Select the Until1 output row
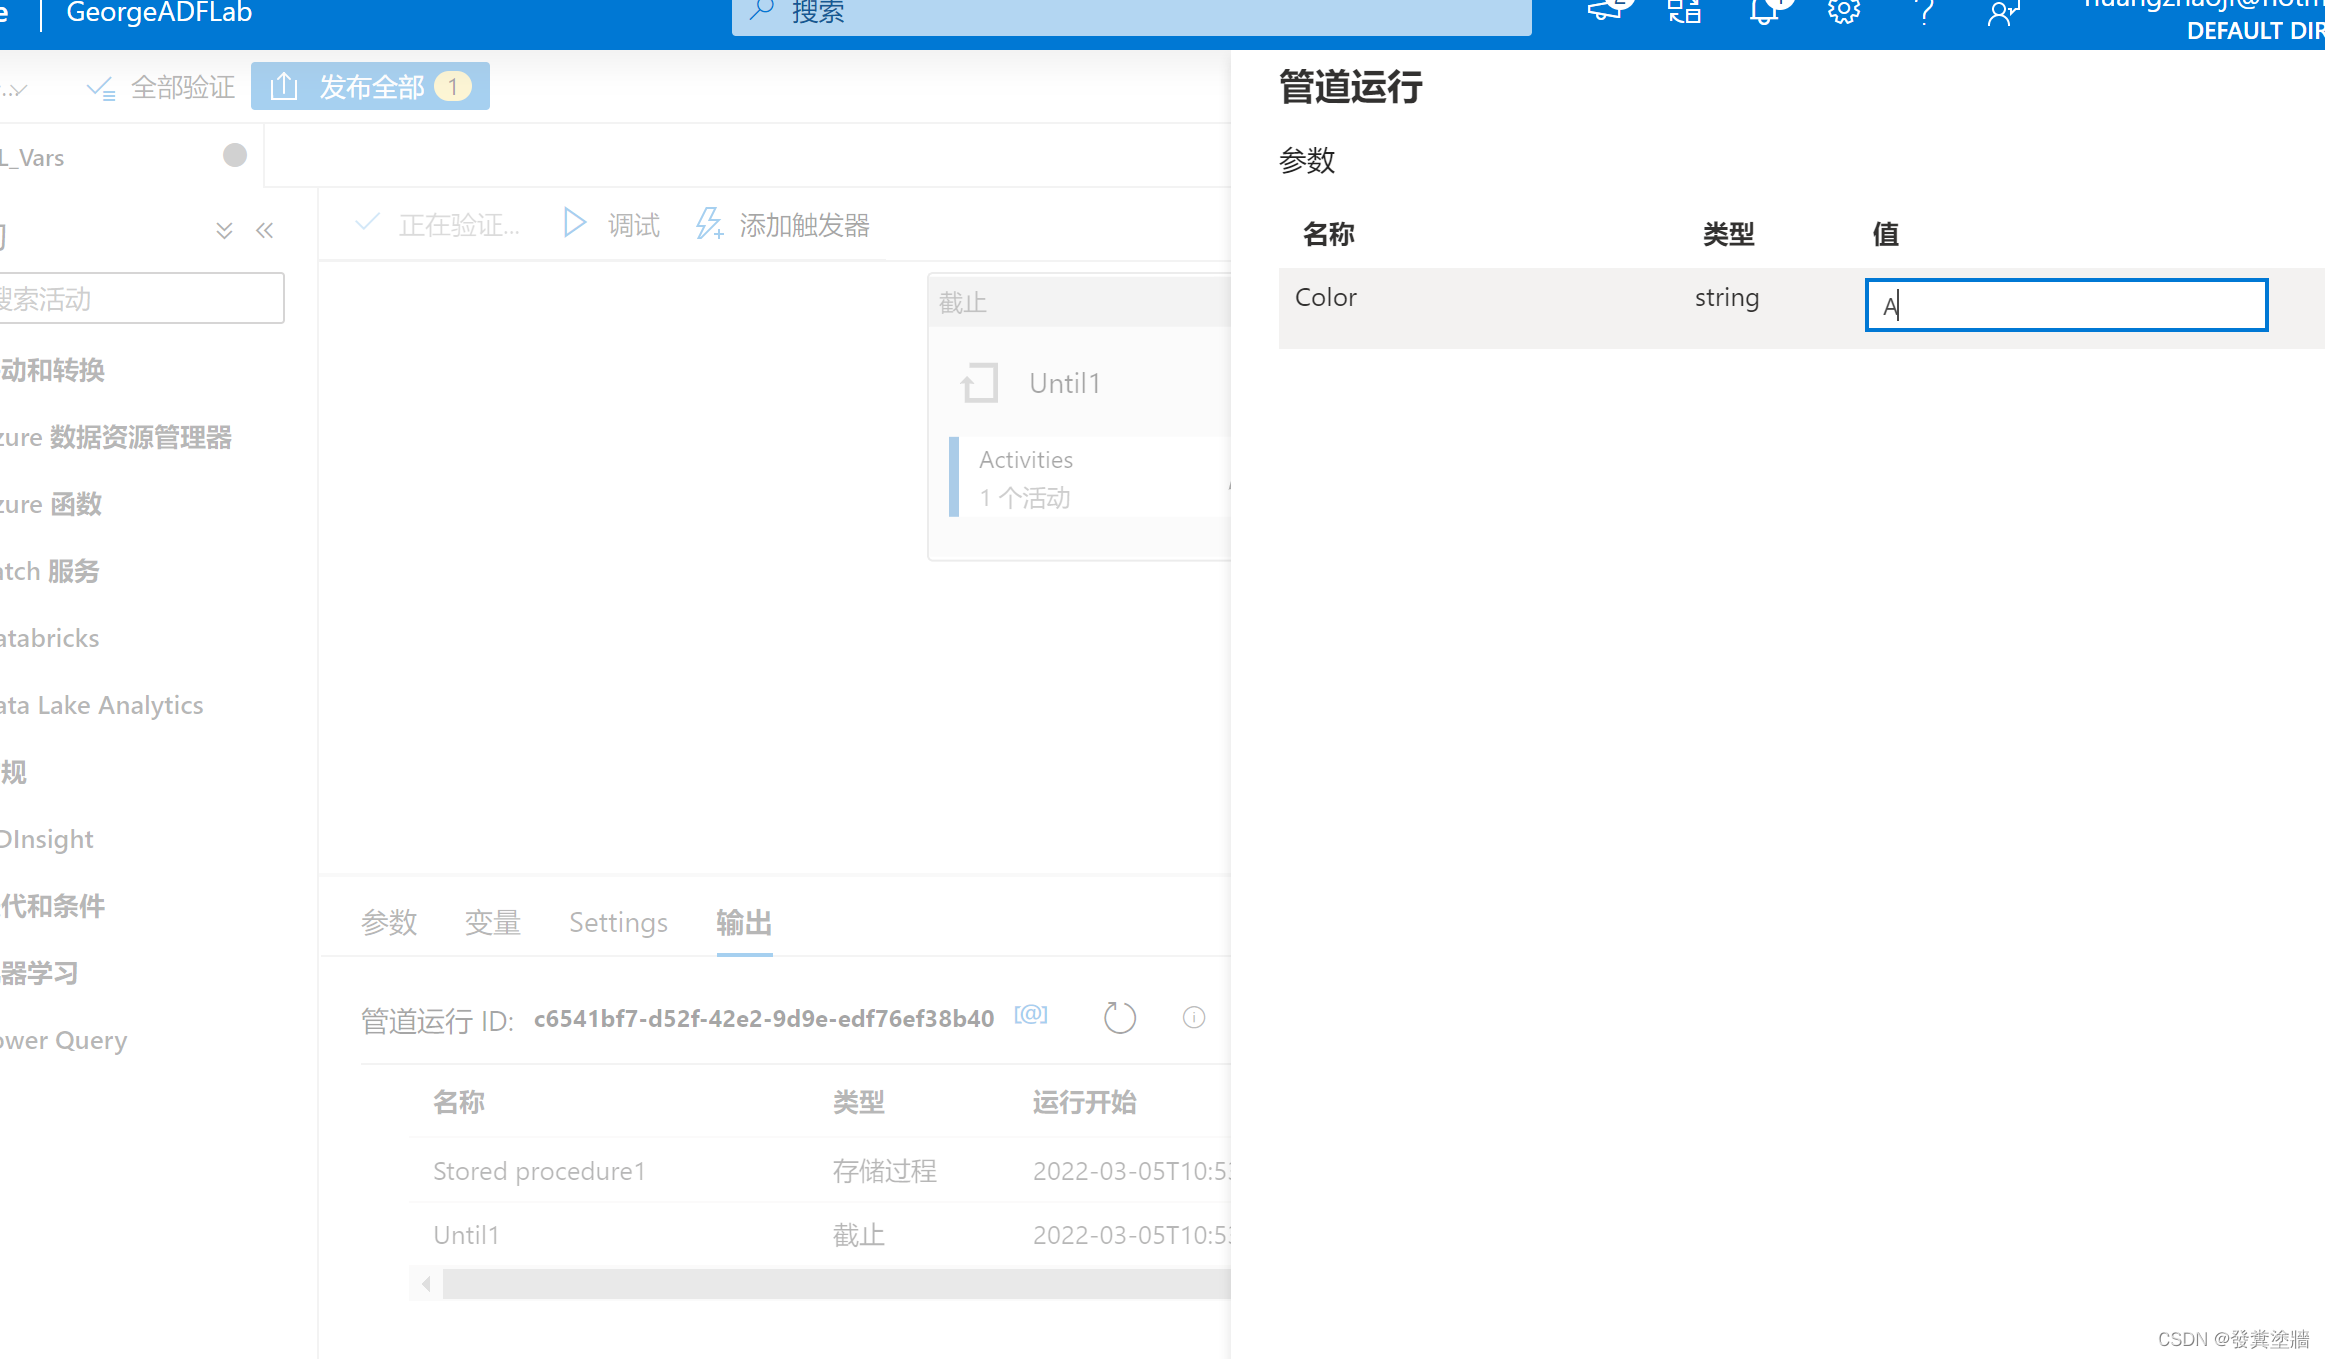2325x1359 pixels. (820, 1234)
